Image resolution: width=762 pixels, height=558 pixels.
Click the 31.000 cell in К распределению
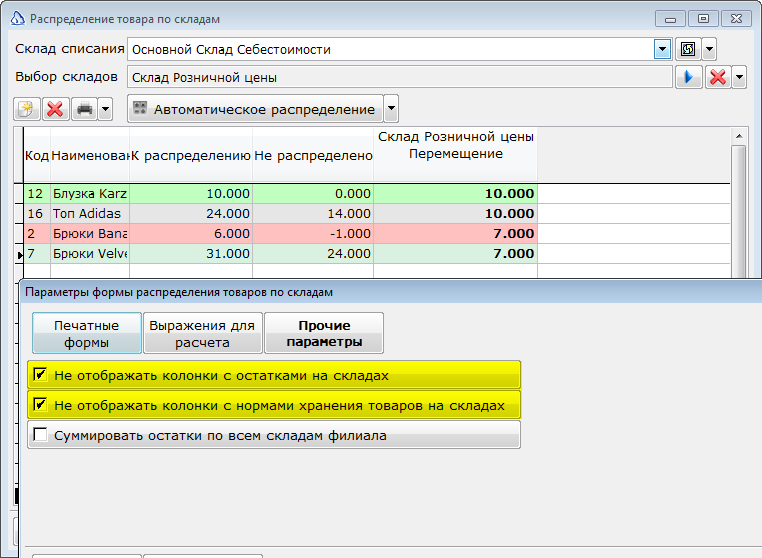pyautogui.click(x=191, y=253)
